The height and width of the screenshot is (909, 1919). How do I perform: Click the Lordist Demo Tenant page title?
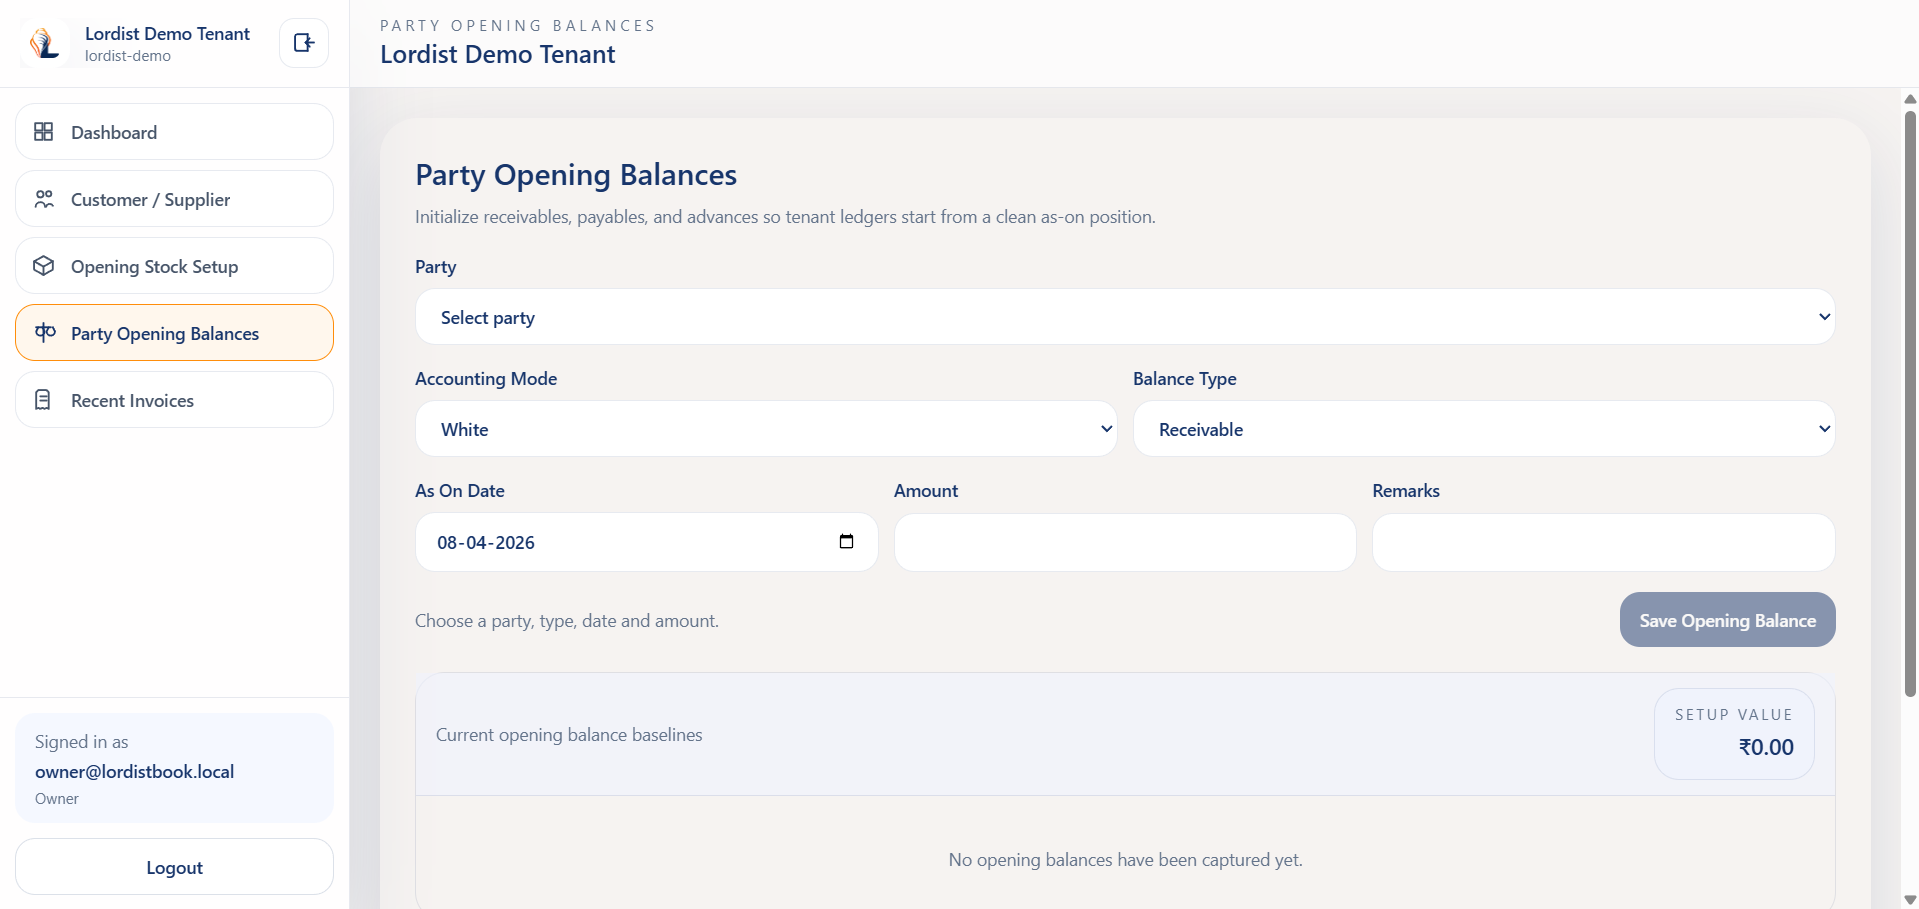coord(497,55)
